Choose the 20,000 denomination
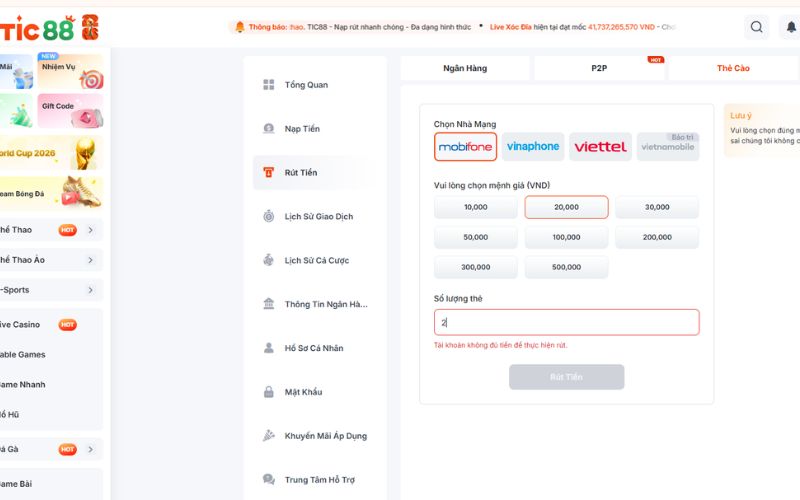The height and width of the screenshot is (500, 800). click(x=566, y=207)
